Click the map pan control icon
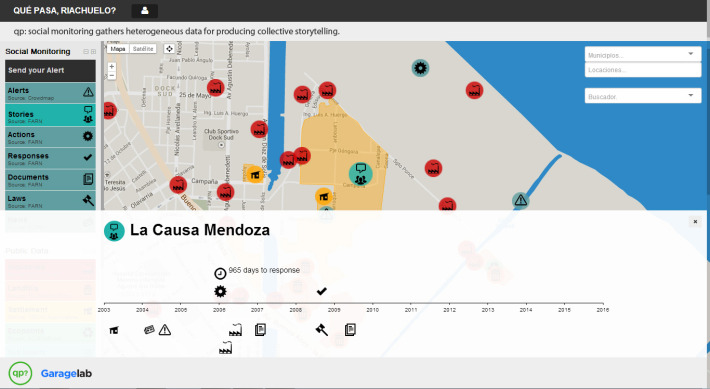This screenshot has width=710, height=389. (169, 48)
